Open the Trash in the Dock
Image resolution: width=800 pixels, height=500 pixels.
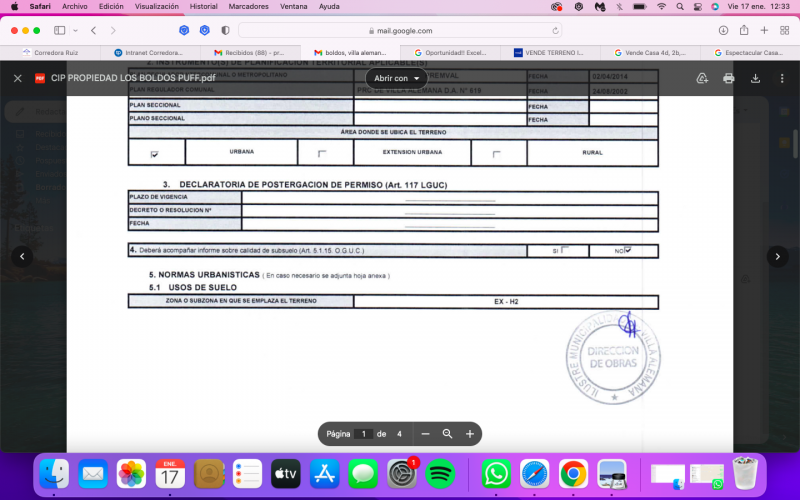point(745,474)
